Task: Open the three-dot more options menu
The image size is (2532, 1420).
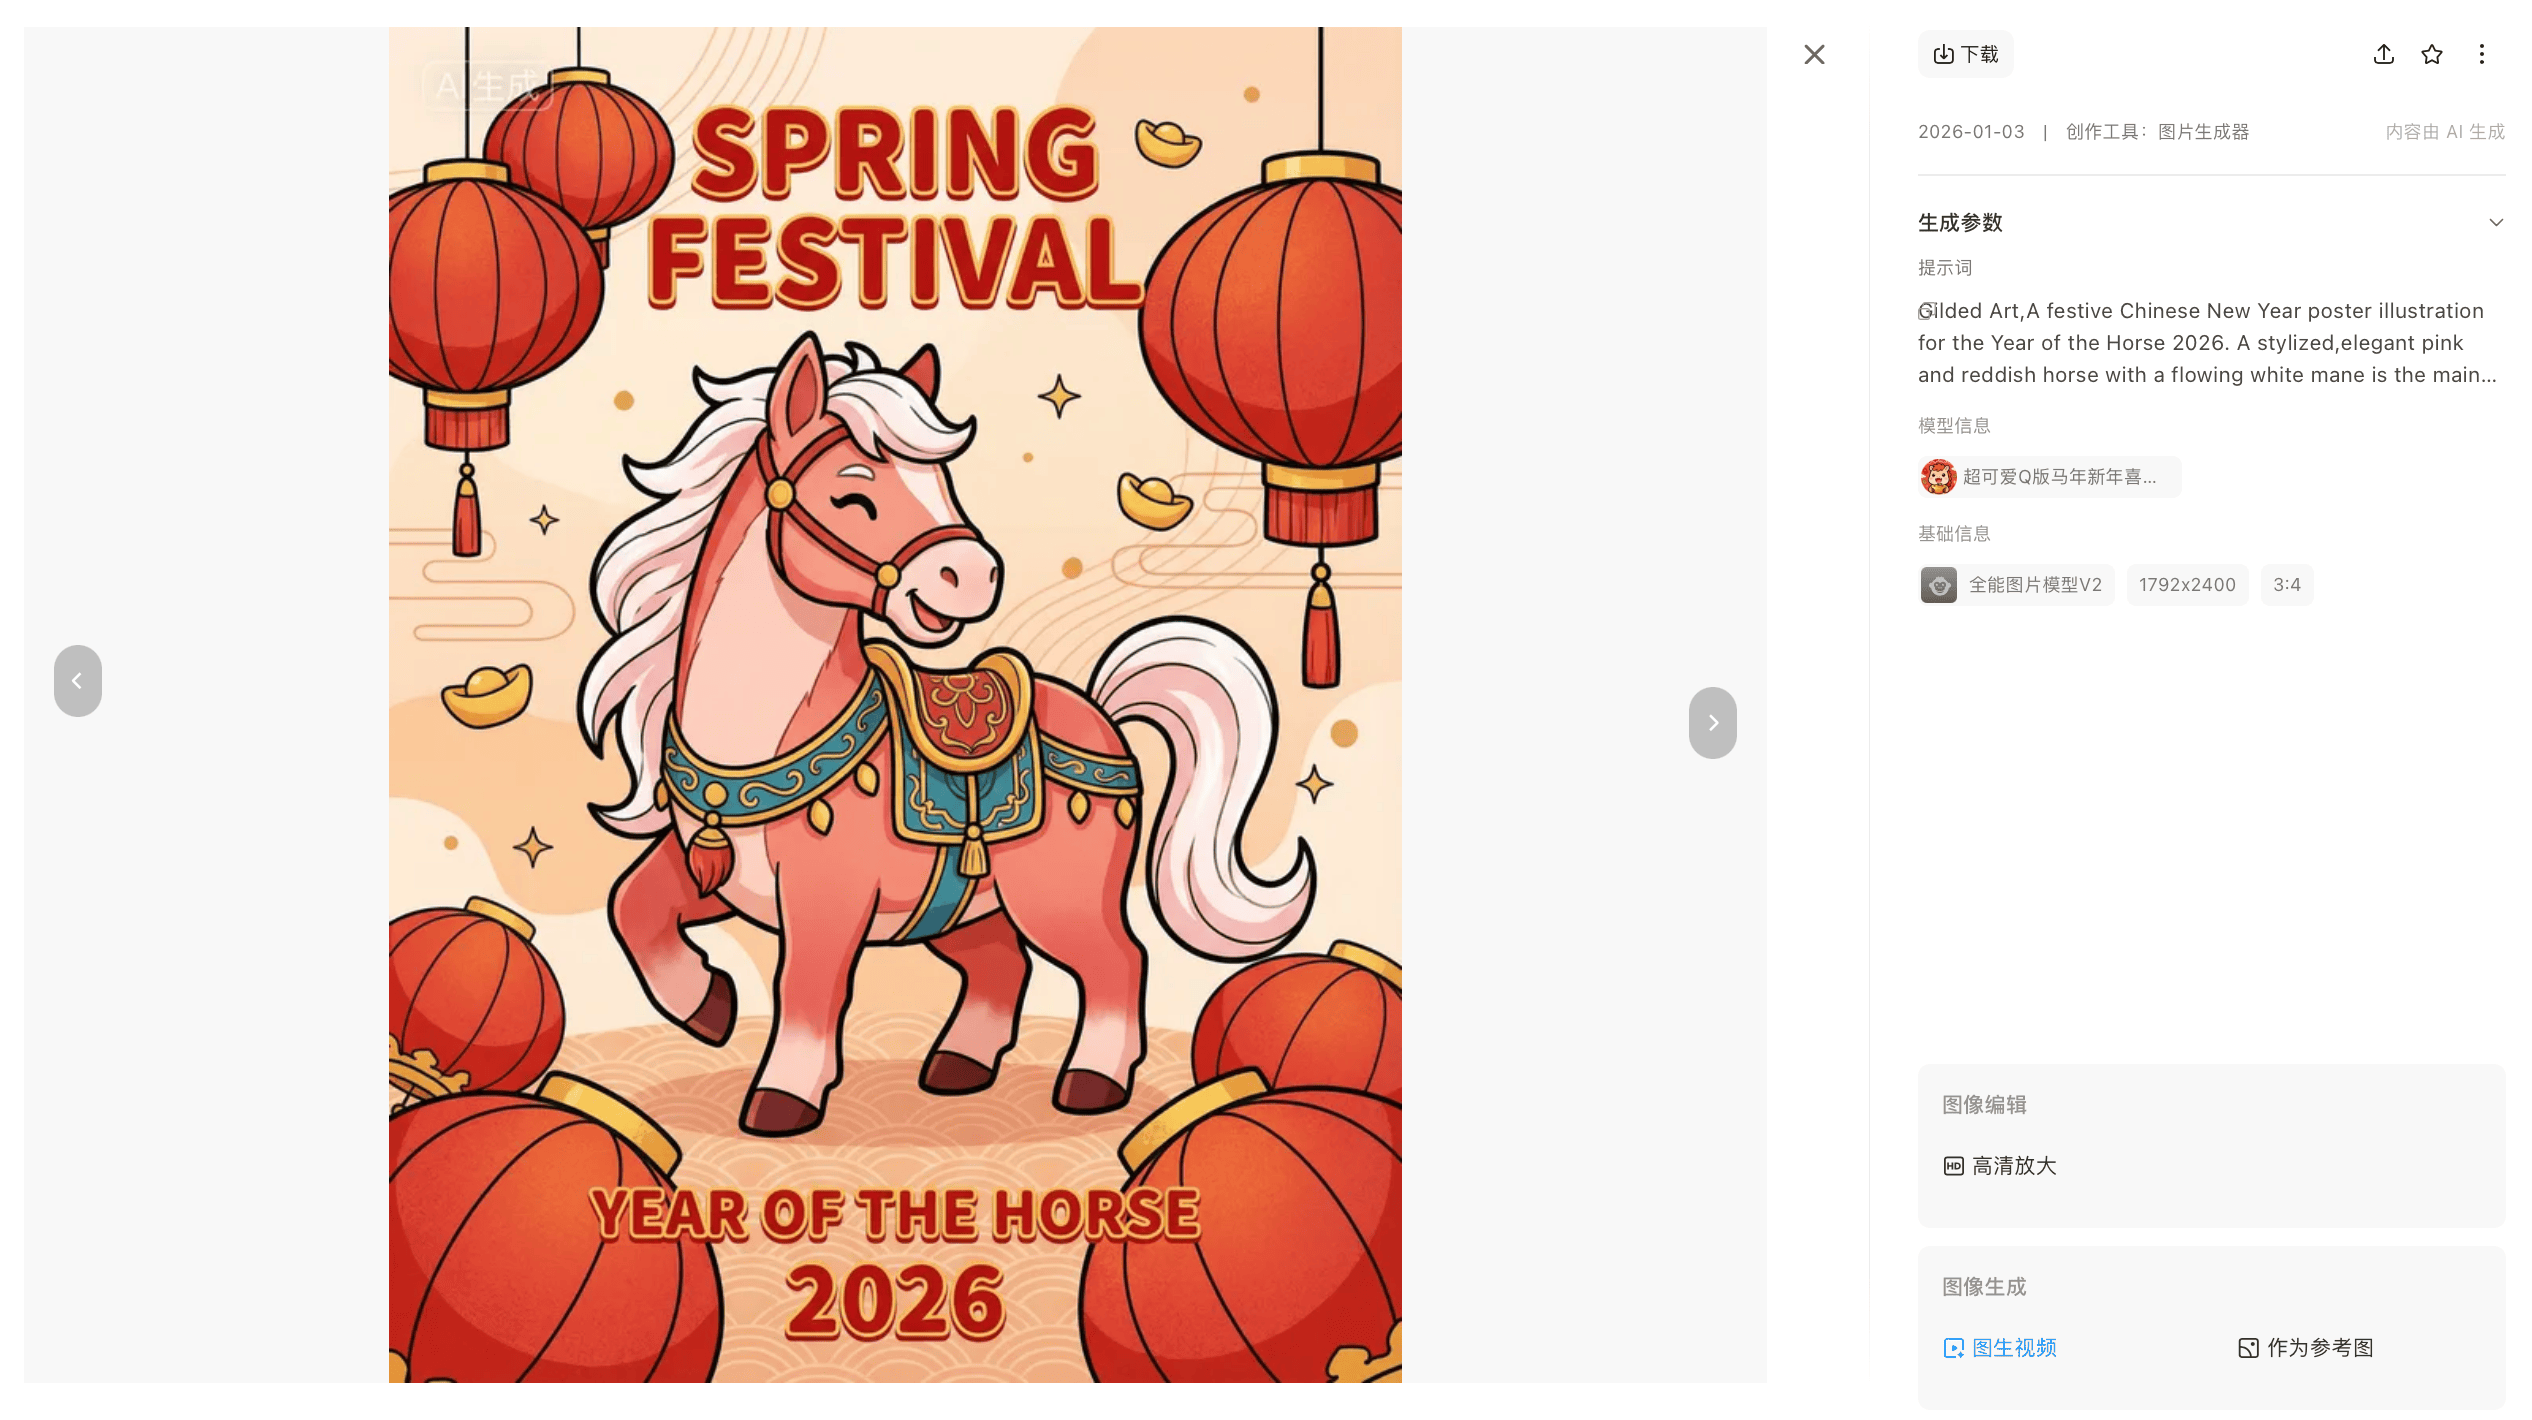Action: [2481, 54]
